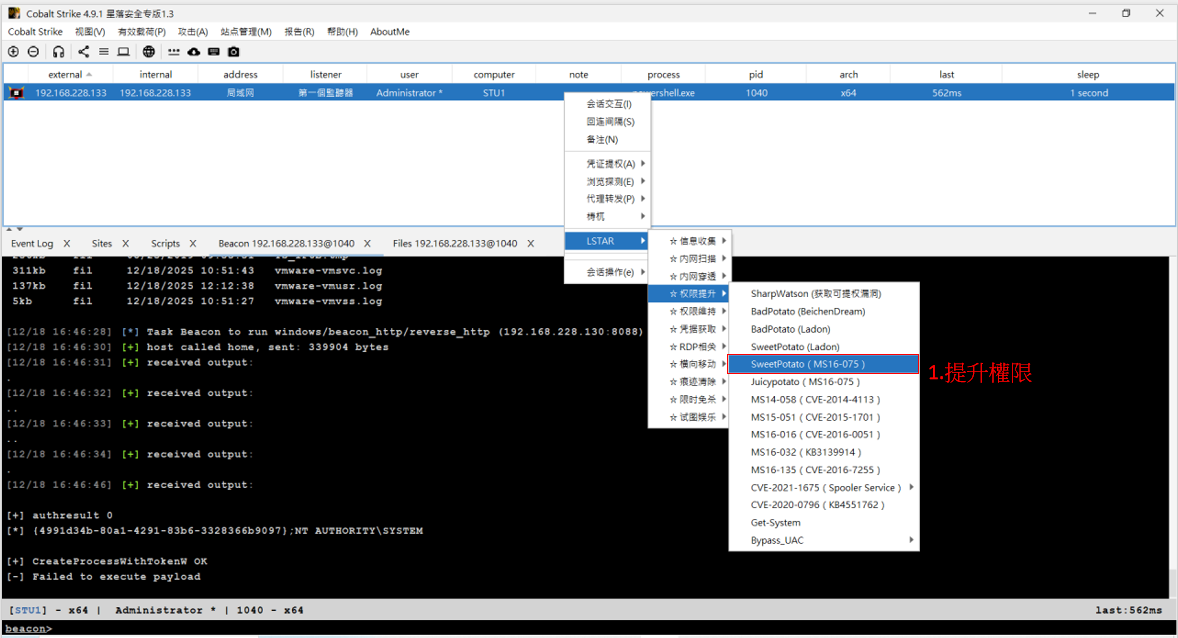Switch to the Files 192.168.228.133@1040 tab
Image resolution: width=1178 pixels, height=638 pixels.
(x=455, y=243)
